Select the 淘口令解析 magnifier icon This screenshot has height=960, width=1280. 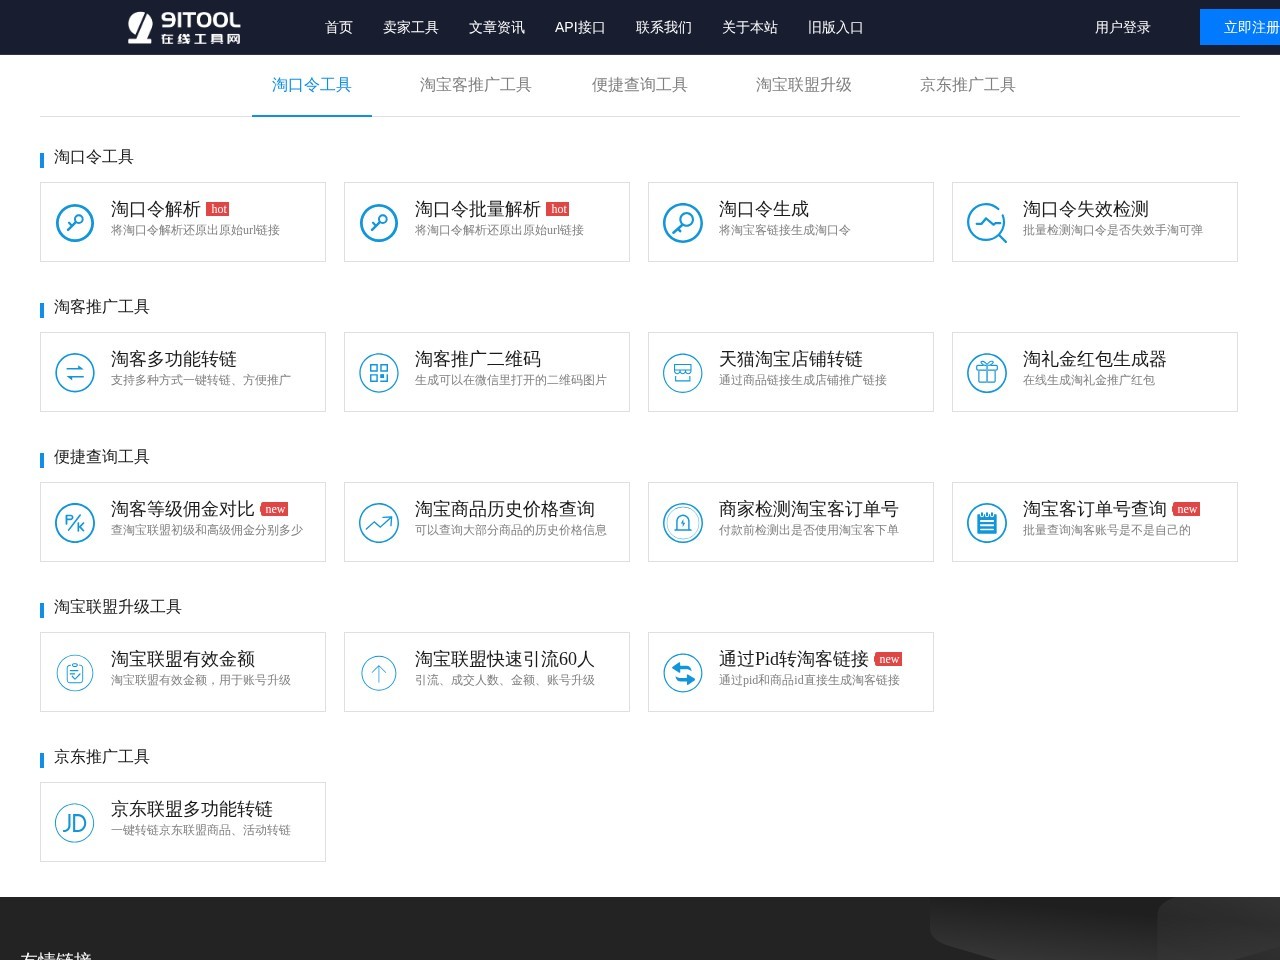click(74, 222)
